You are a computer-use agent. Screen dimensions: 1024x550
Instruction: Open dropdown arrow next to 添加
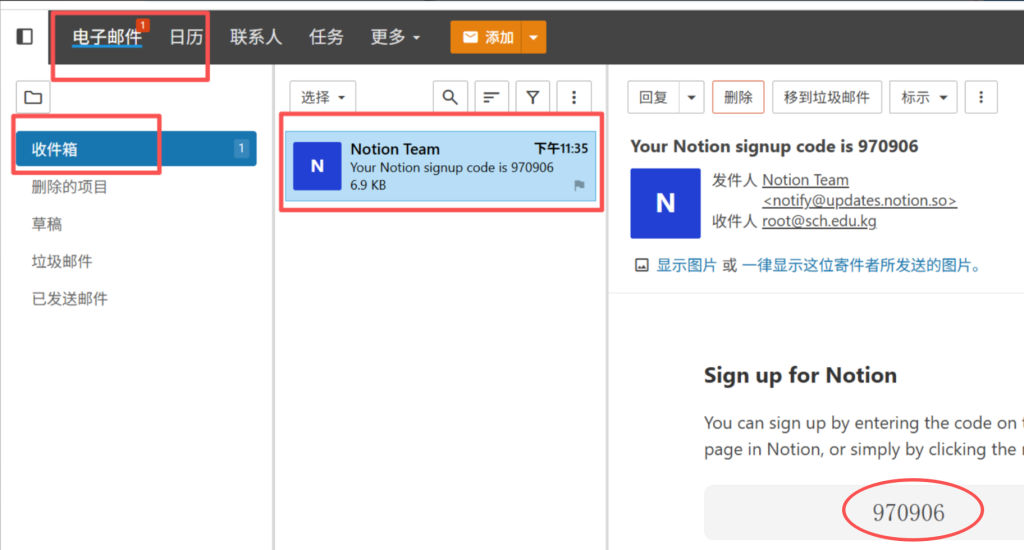[534, 37]
